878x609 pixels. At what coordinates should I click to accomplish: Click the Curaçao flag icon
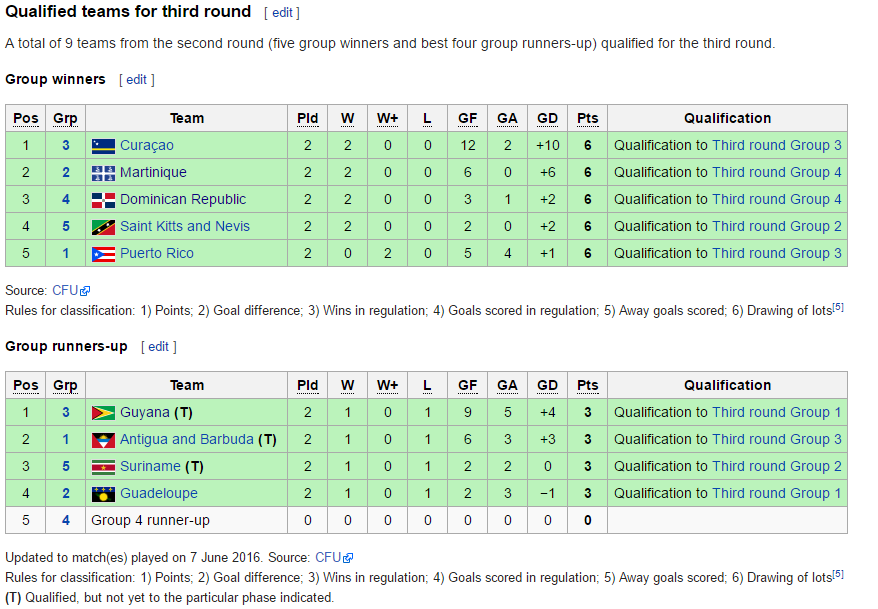[103, 146]
